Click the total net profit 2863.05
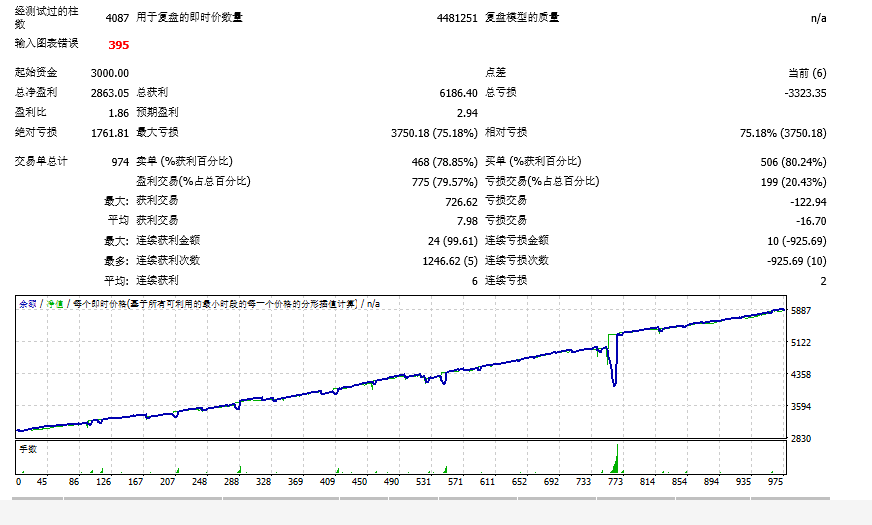The height and width of the screenshot is (525, 872). coord(110,93)
